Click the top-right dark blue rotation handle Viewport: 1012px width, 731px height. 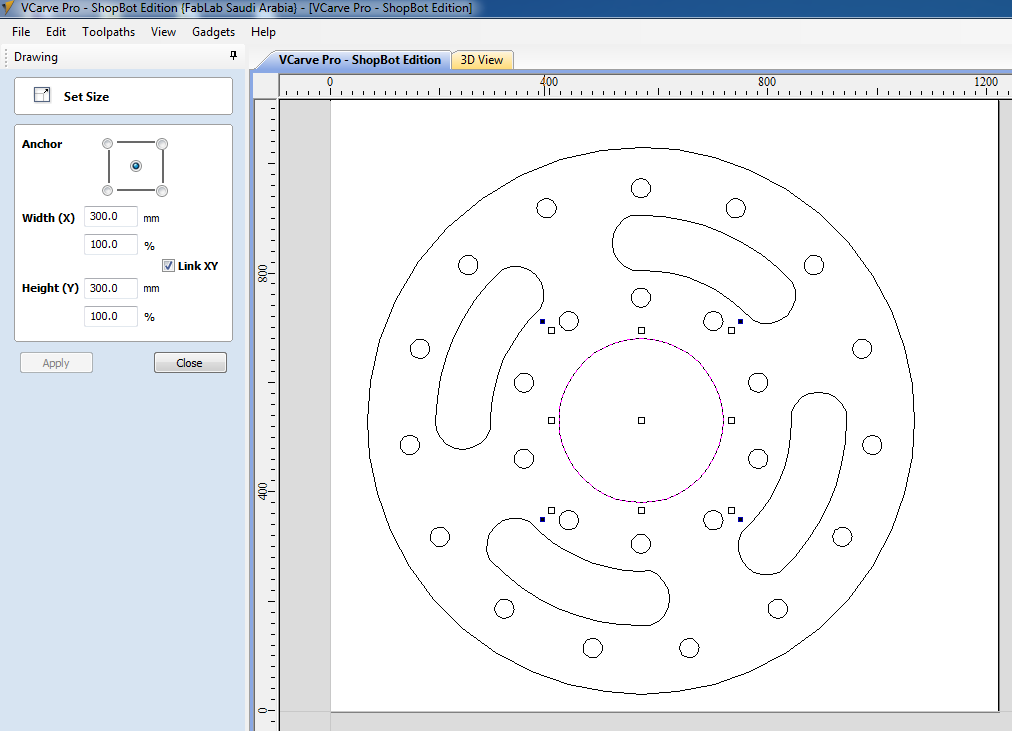pyautogui.click(x=740, y=321)
